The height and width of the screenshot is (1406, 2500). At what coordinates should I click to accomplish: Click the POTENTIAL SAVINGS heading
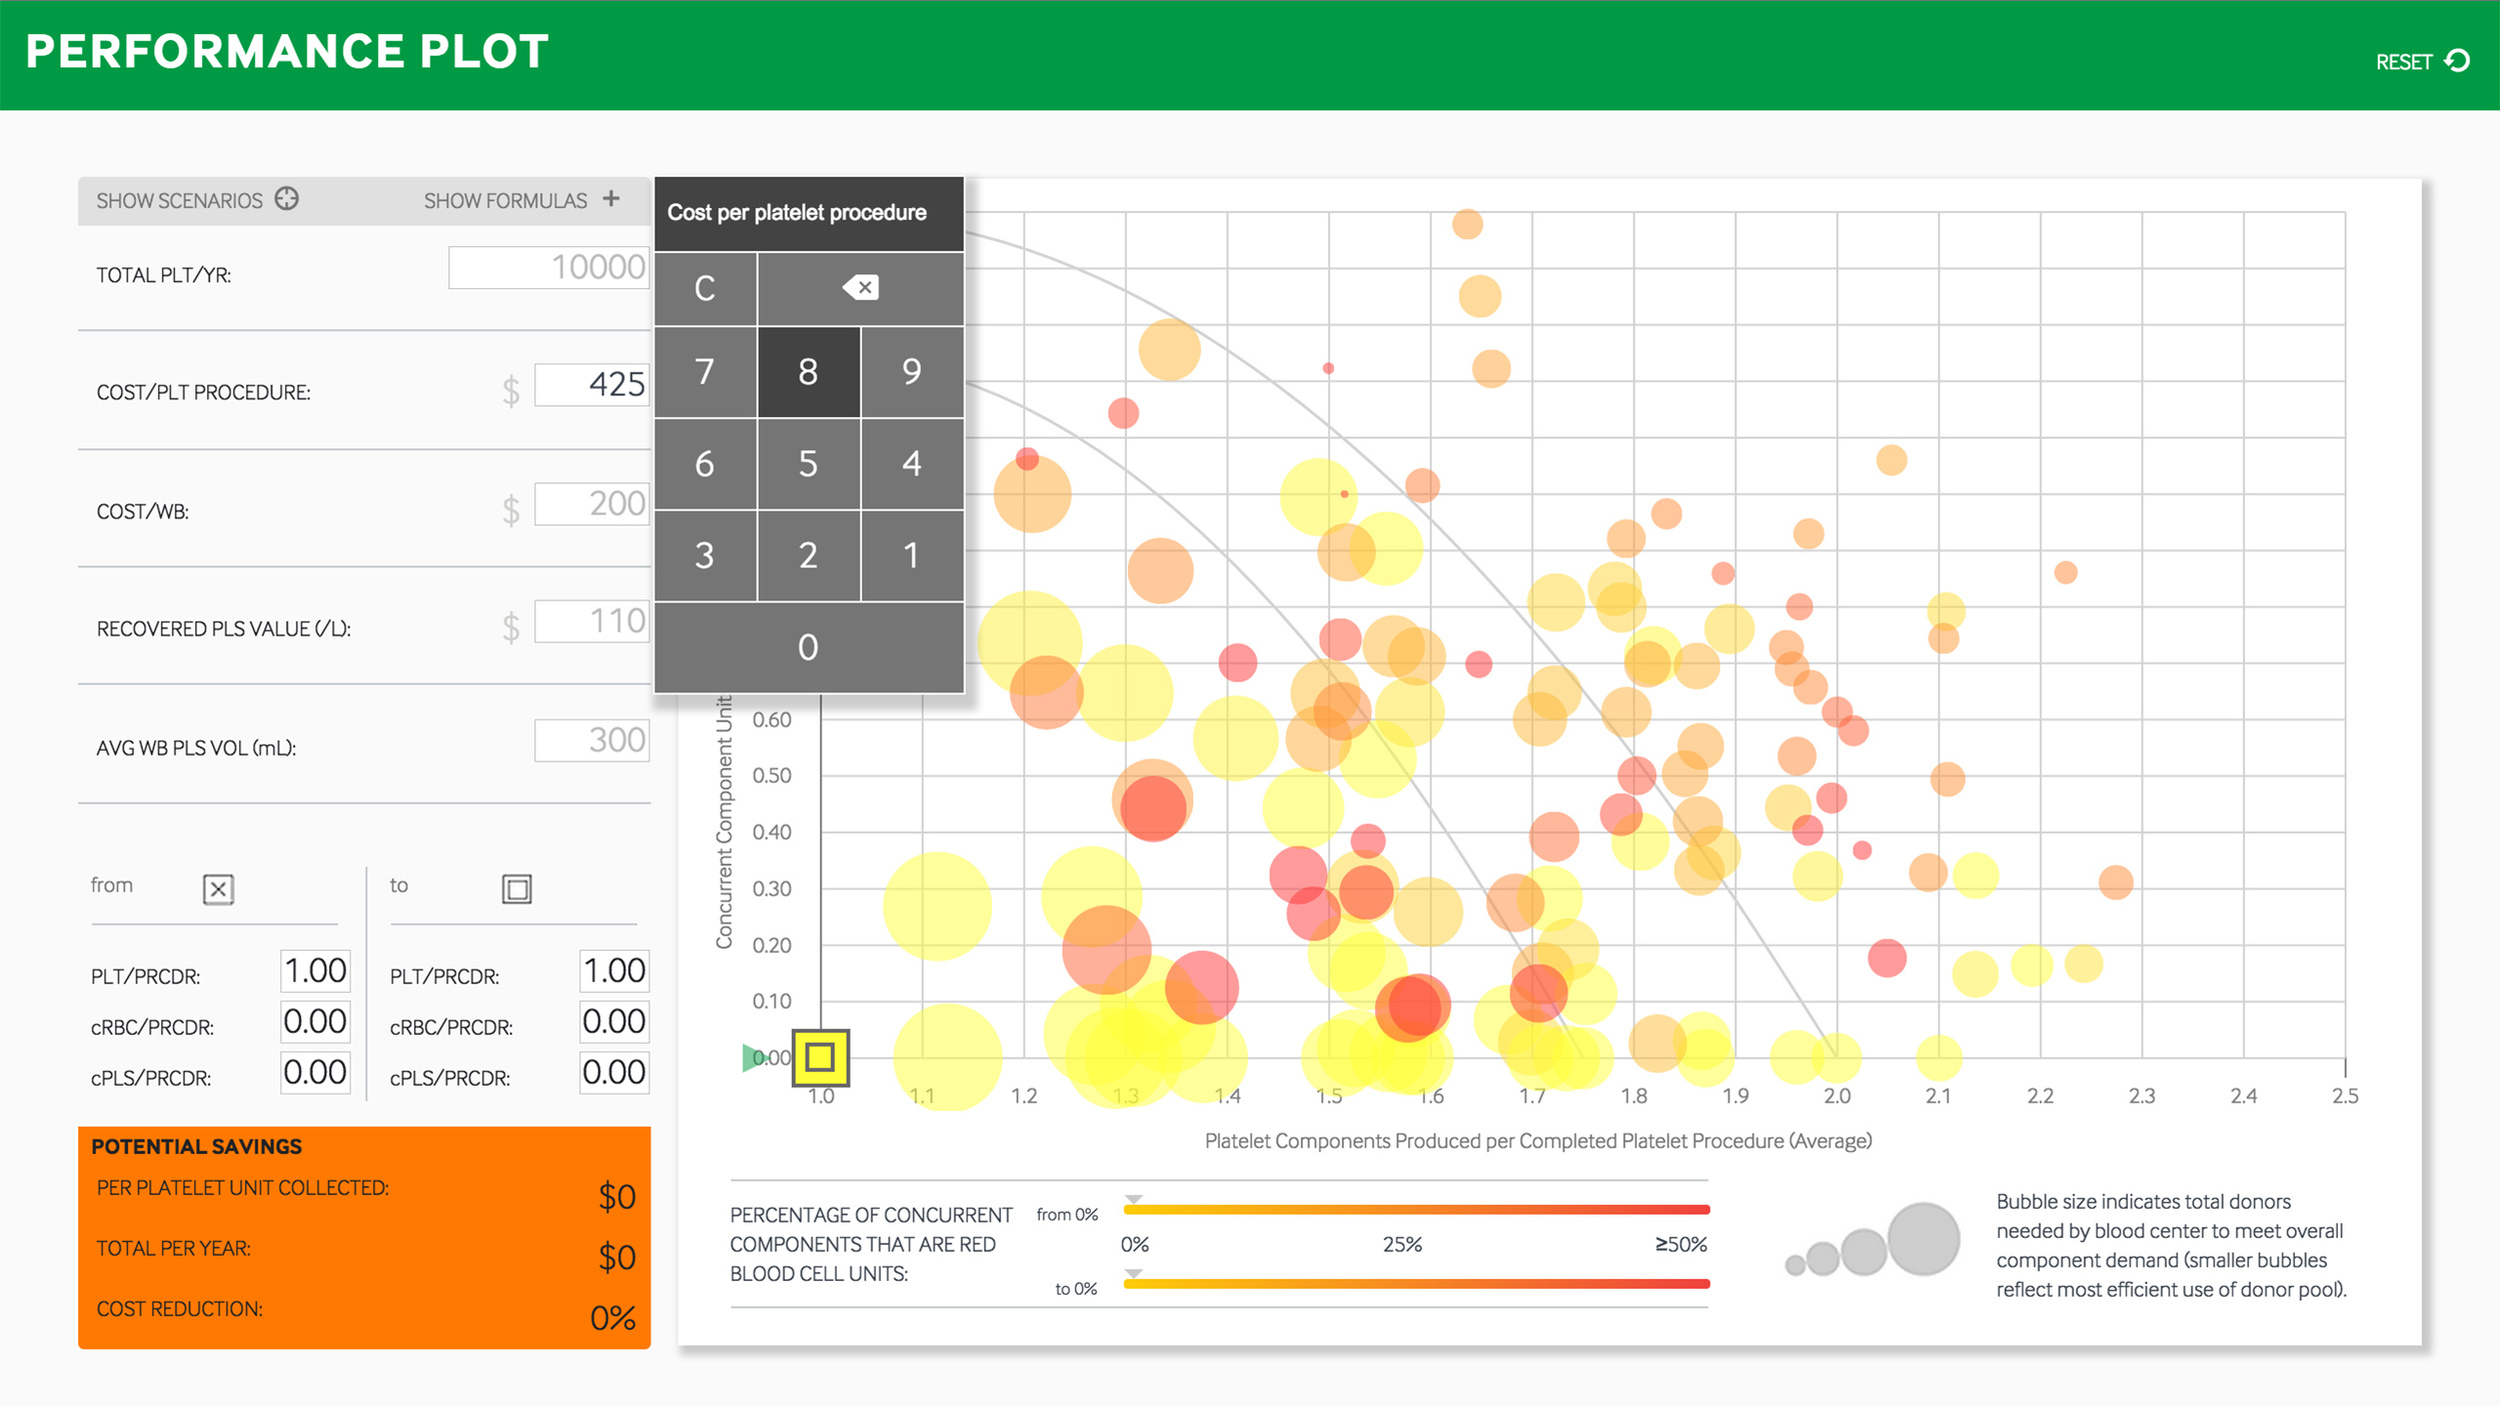(196, 1147)
